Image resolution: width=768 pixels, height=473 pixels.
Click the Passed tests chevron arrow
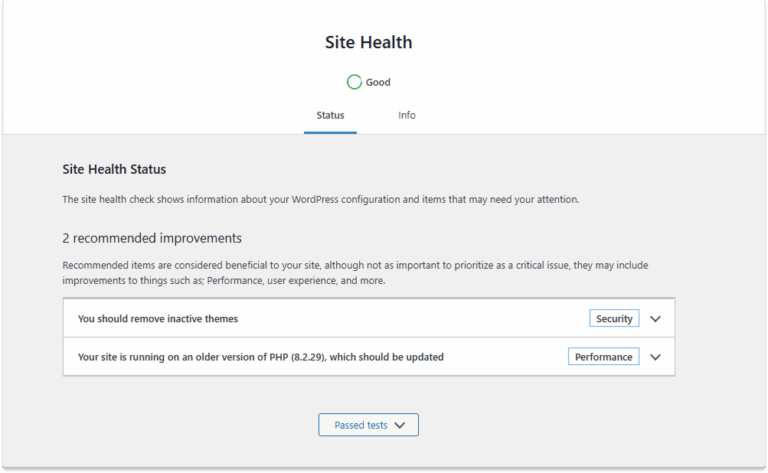tap(400, 425)
